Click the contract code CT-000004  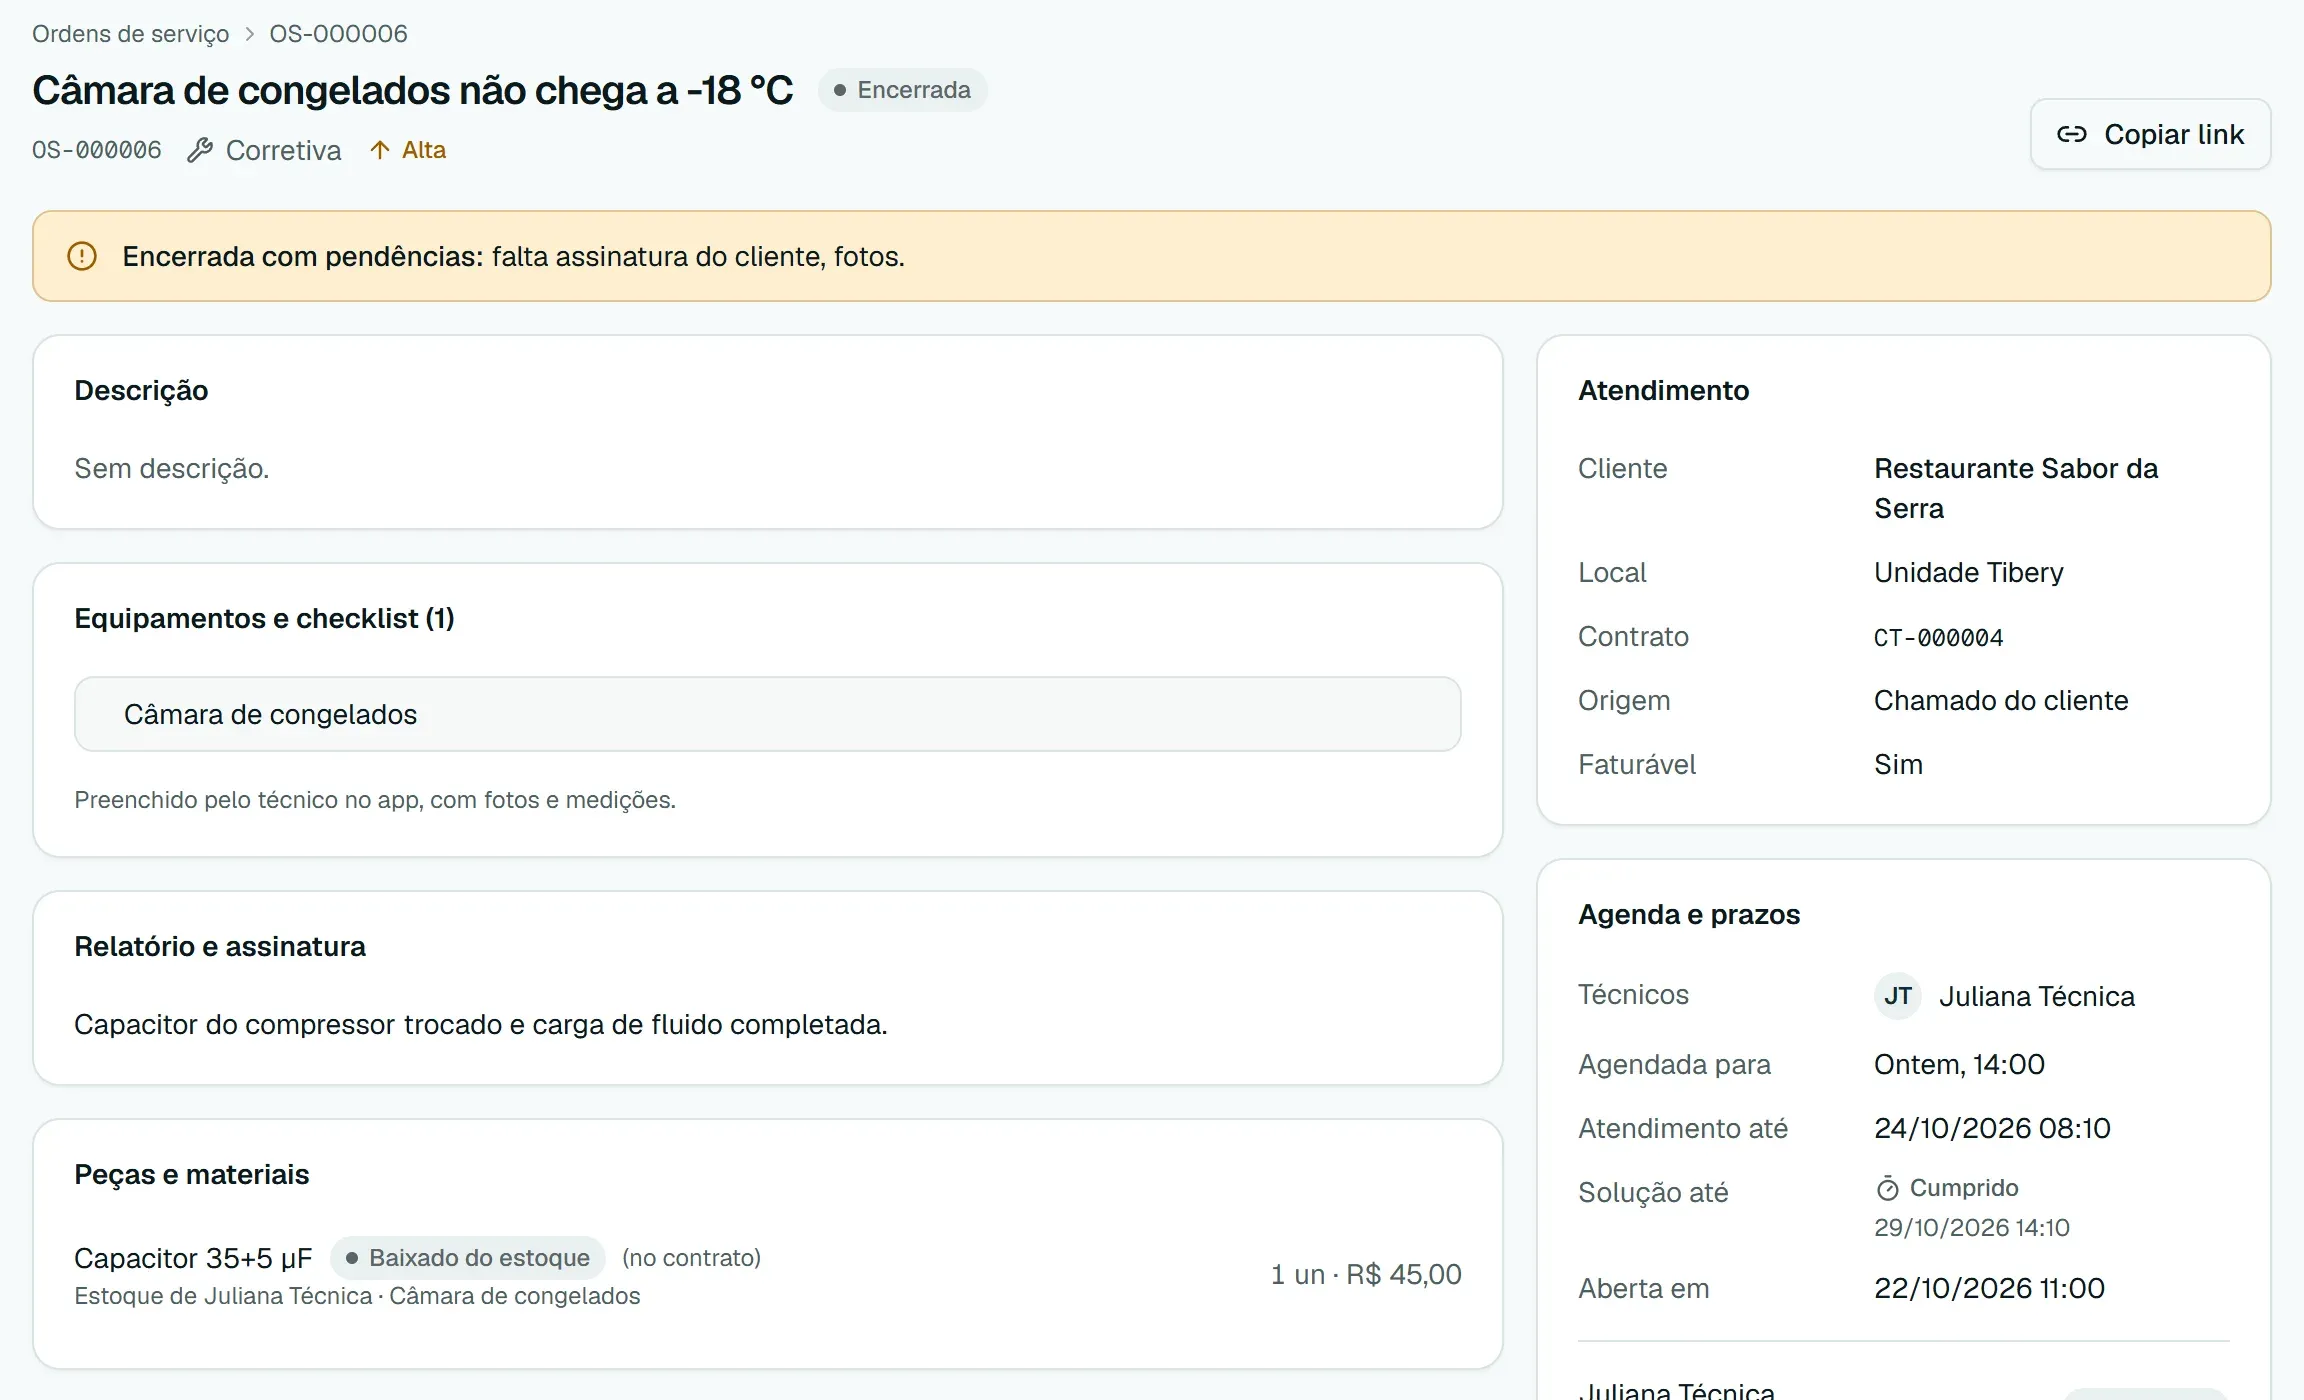coord(1938,637)
